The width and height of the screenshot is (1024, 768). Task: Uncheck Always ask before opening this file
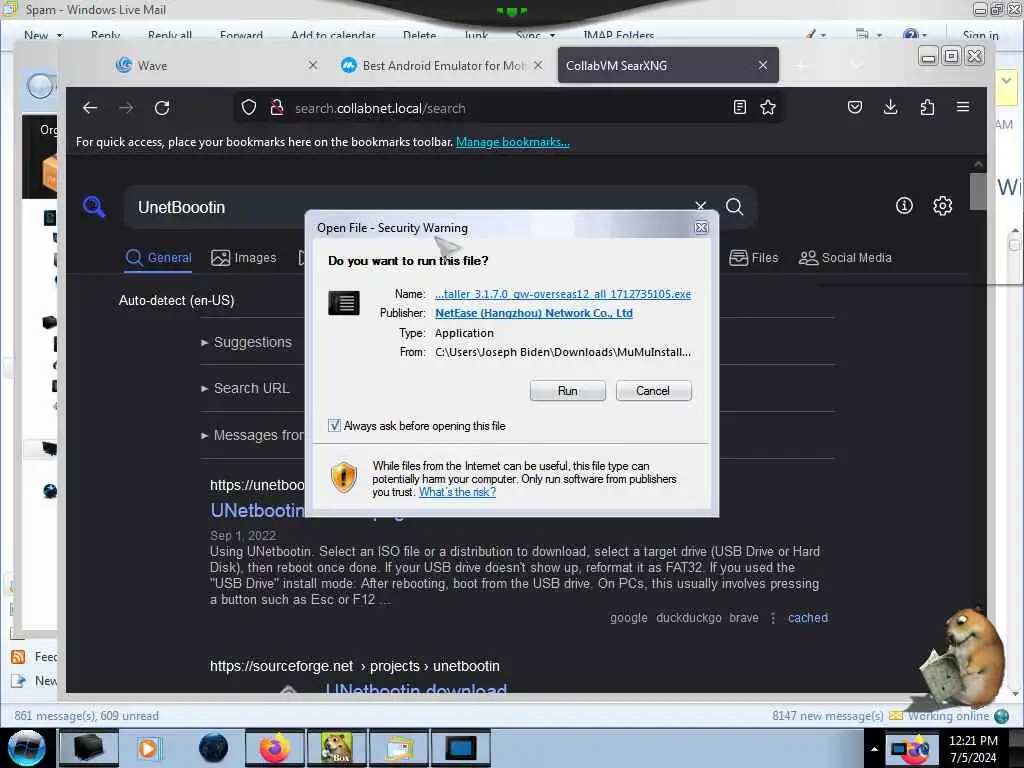pos(334,426)
